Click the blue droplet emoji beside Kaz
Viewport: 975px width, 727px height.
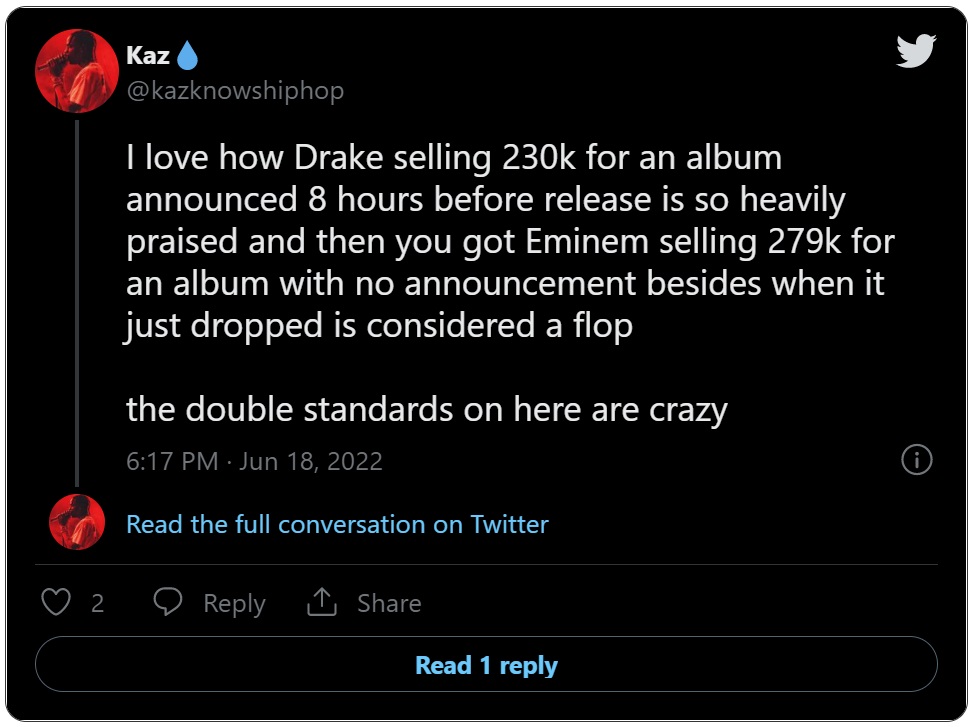pos(187,55)
